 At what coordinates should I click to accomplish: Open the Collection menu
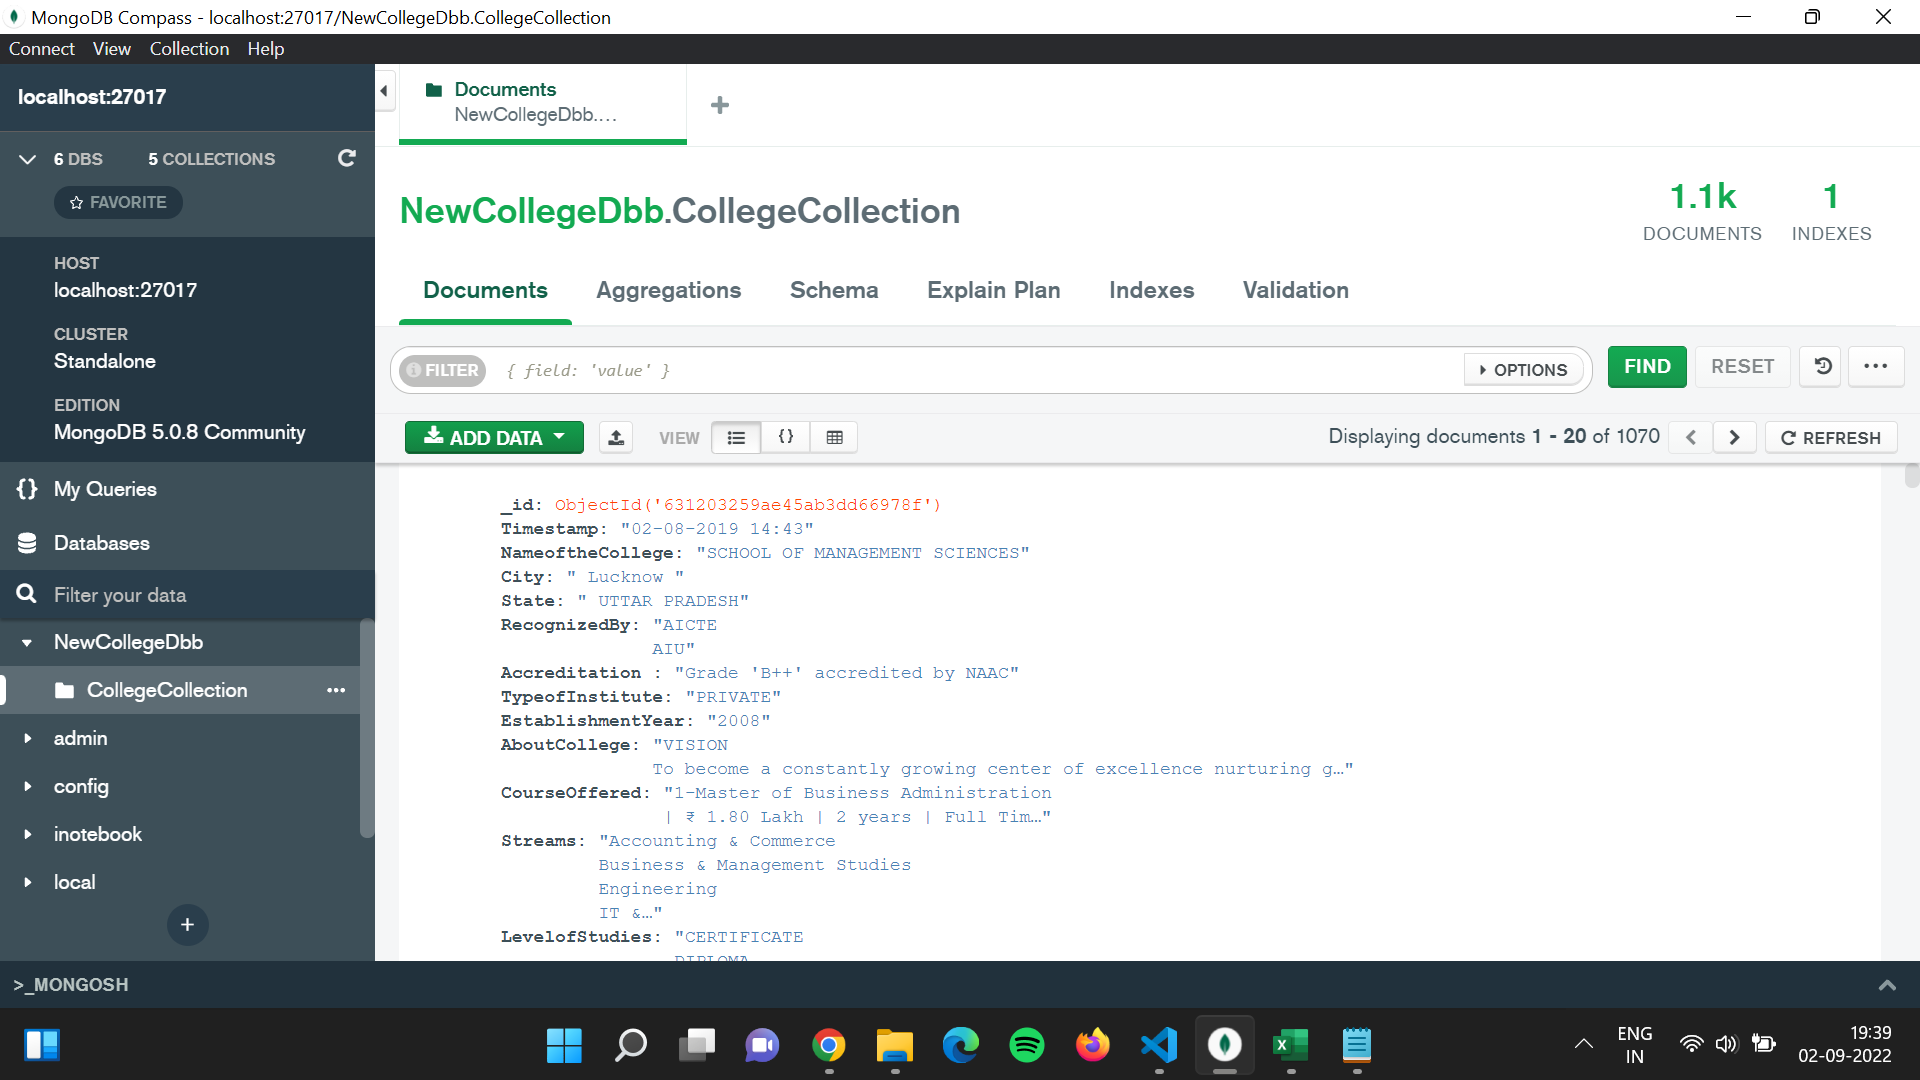pyautogui.click(x=189, y=48)
